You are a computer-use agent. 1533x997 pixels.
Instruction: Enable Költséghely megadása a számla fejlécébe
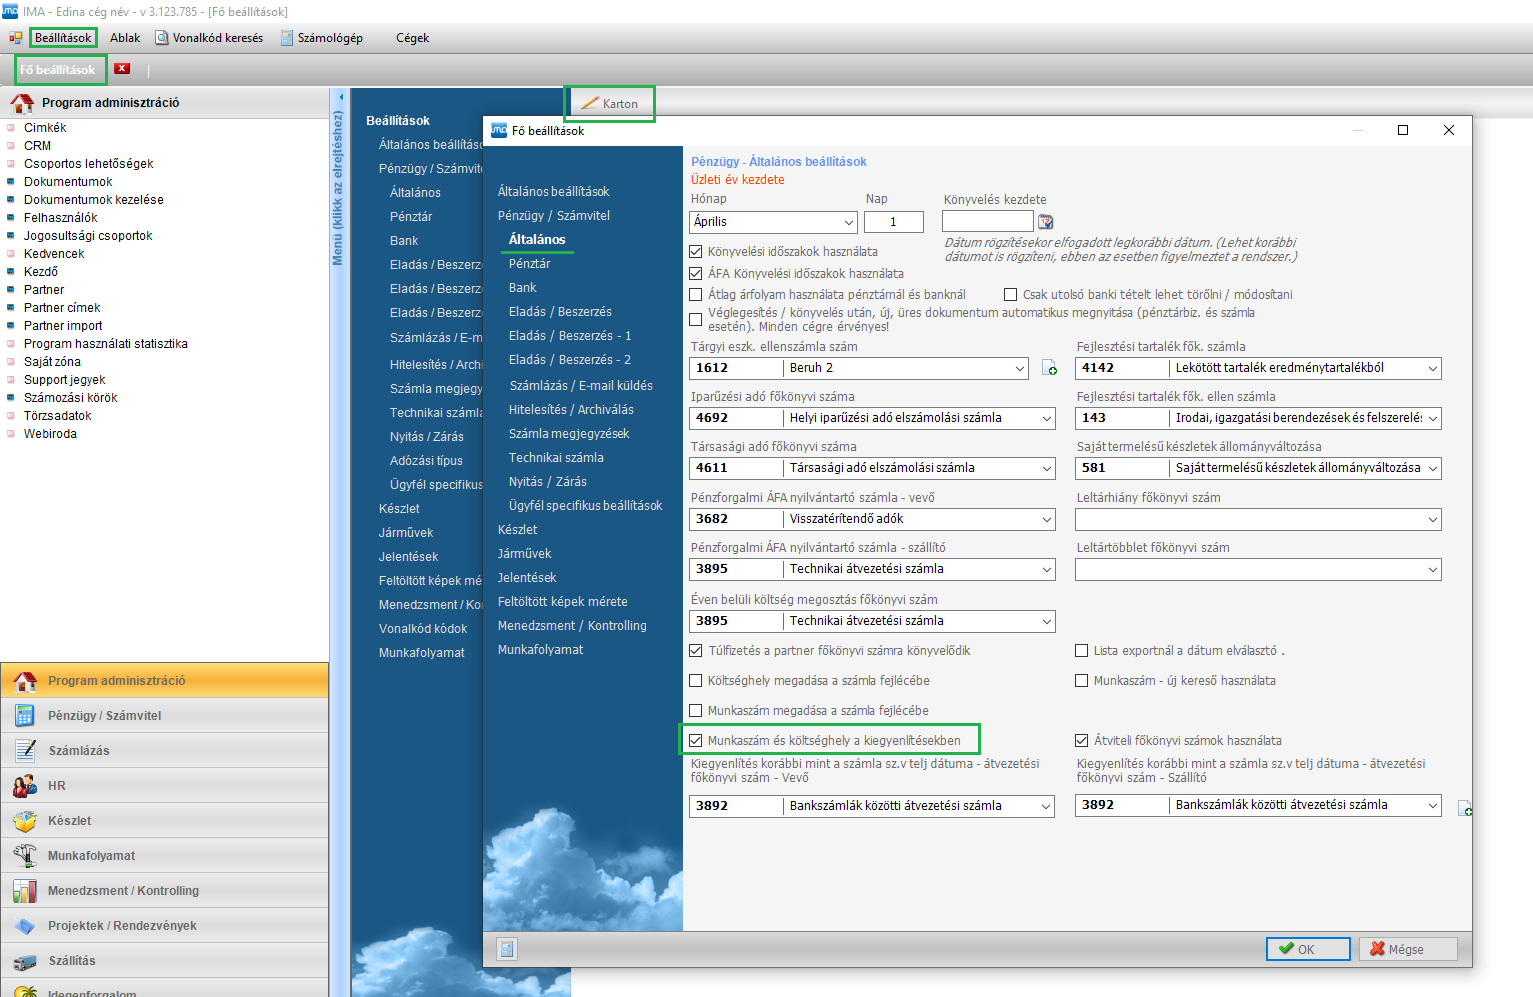[696, 681]
